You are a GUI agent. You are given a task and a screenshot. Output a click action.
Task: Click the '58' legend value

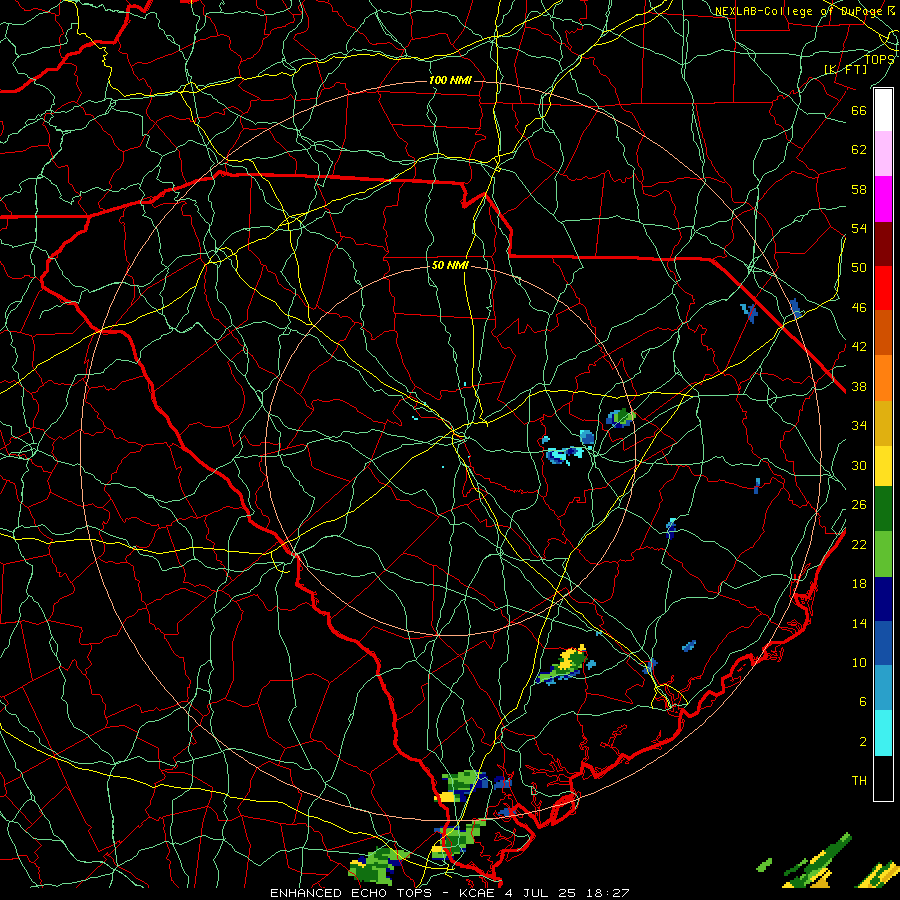pyautogui.click(x=859, y=189)
